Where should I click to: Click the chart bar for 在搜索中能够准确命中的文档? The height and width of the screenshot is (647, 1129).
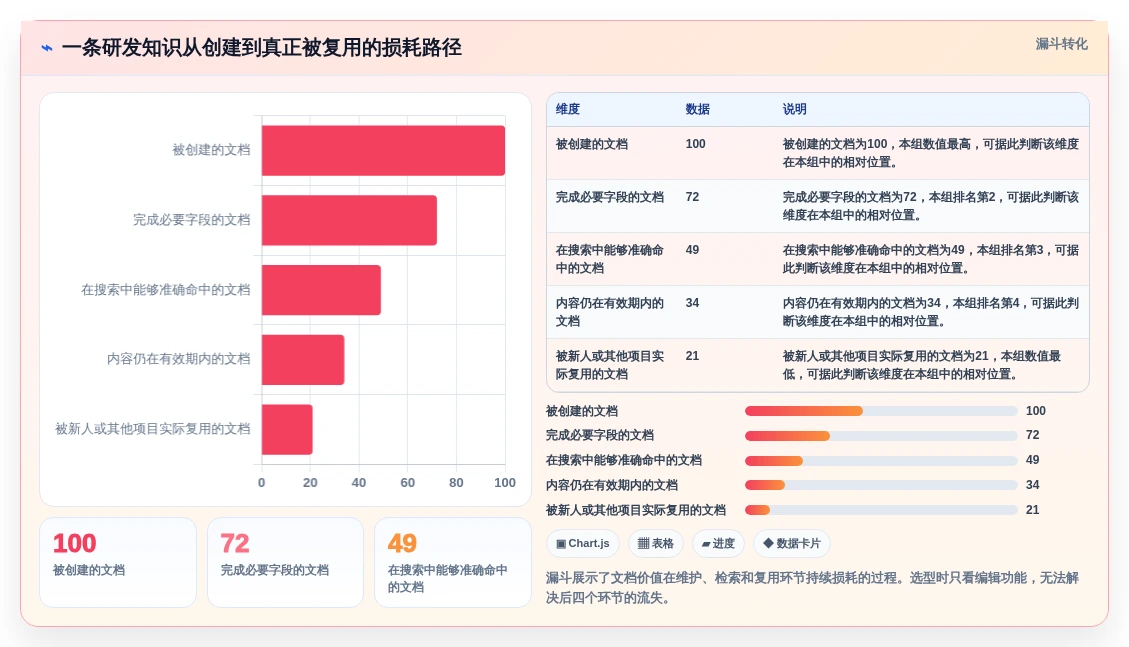coord(321,290)
